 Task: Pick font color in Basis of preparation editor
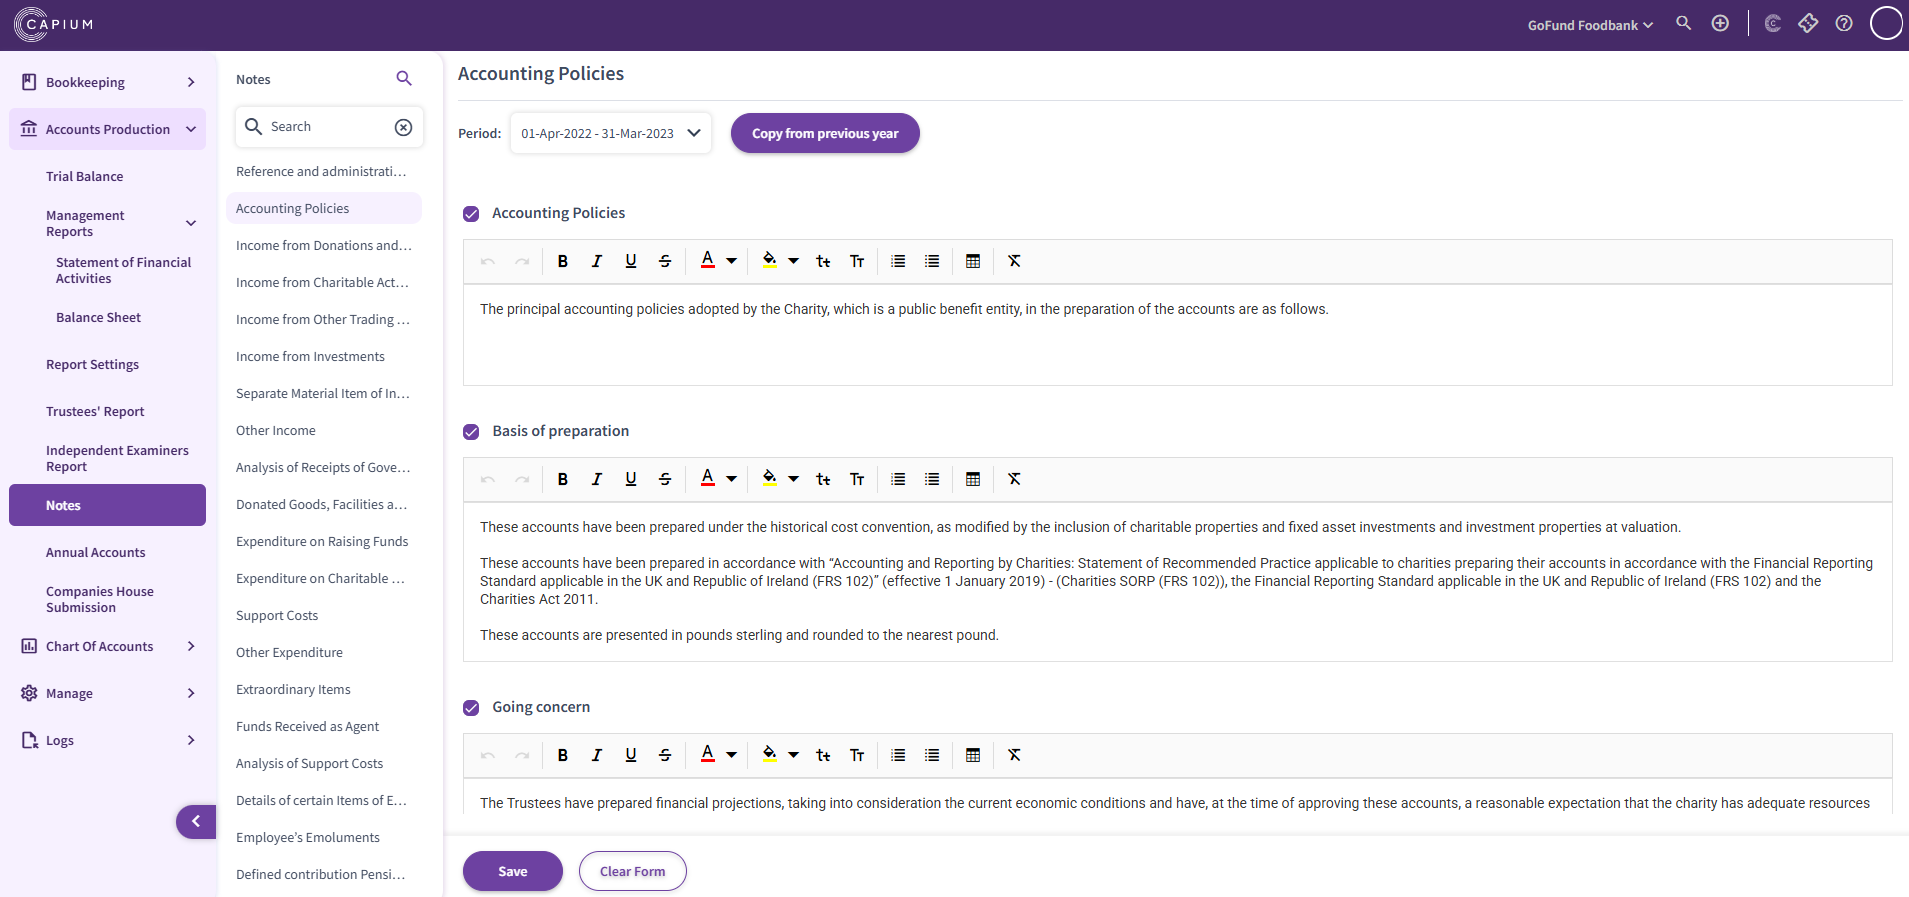(708, 479)
